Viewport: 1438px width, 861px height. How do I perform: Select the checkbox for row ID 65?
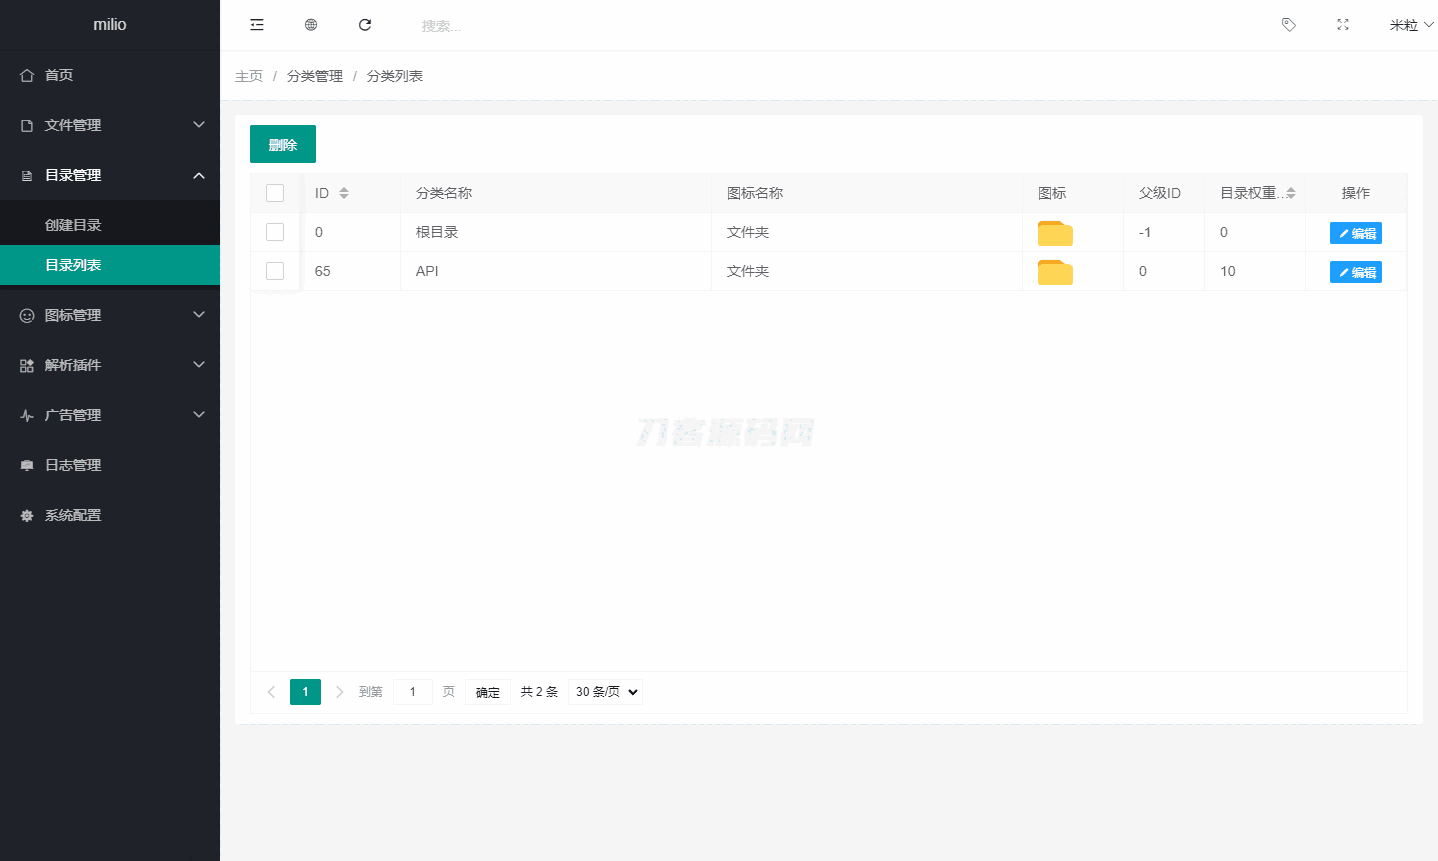[x=275, y=271]
